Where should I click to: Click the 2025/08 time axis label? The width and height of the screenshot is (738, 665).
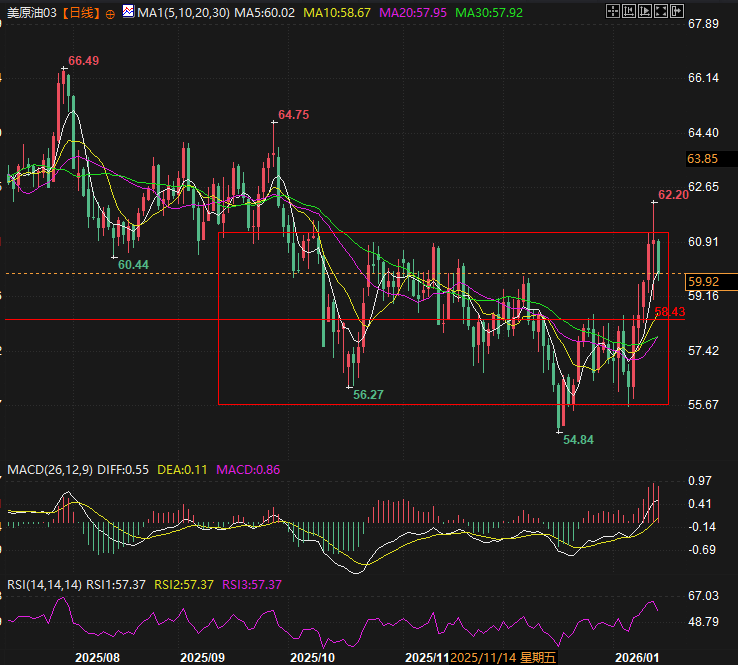[x=97, y=657]
